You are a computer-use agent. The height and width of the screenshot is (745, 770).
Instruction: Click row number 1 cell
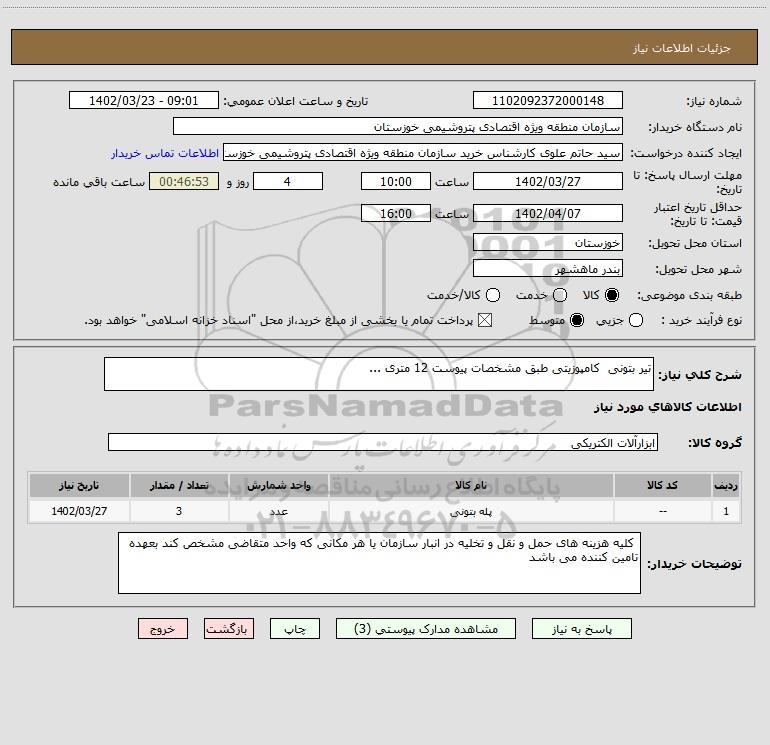(x=726, y=511)
